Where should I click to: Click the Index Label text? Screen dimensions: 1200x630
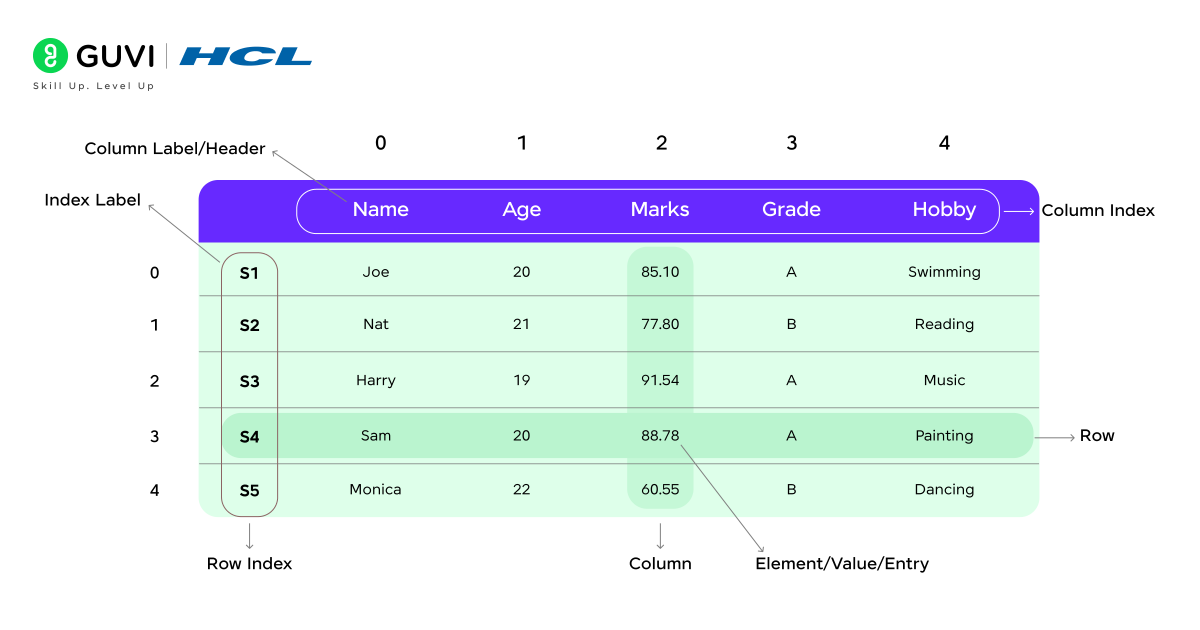(92, 200)
